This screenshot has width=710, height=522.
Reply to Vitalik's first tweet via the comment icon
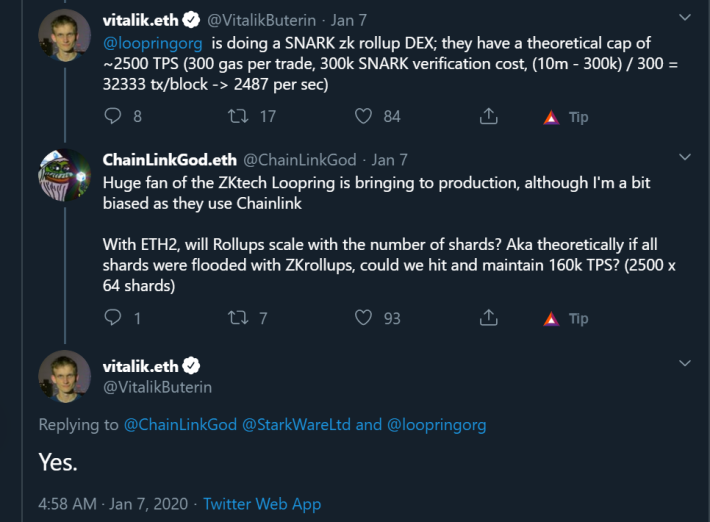pyautogui.click(x=113, y=116)
